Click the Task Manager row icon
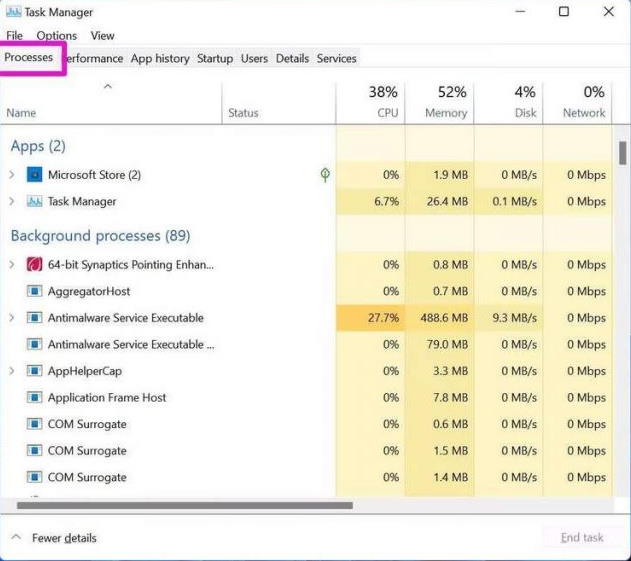The width and height of the screenshot is (631, 561). 34,201
